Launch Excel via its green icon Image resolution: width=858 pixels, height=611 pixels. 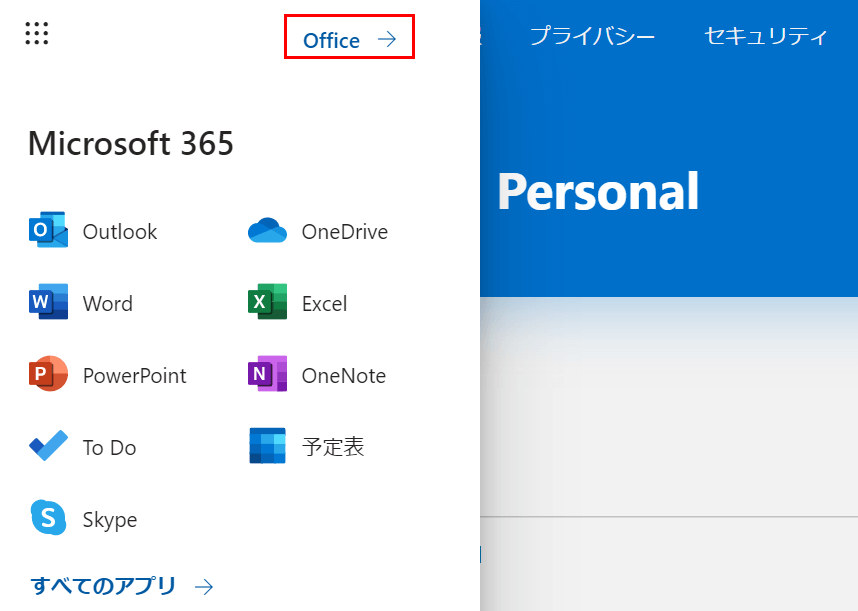[x=267, y=301]
